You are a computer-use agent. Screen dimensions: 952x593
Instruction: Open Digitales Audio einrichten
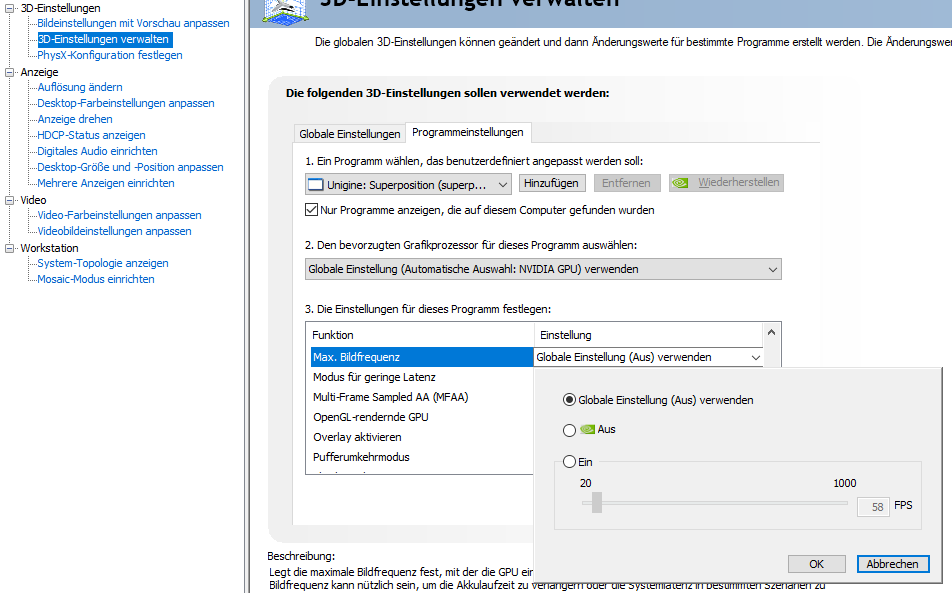(97, 151)
